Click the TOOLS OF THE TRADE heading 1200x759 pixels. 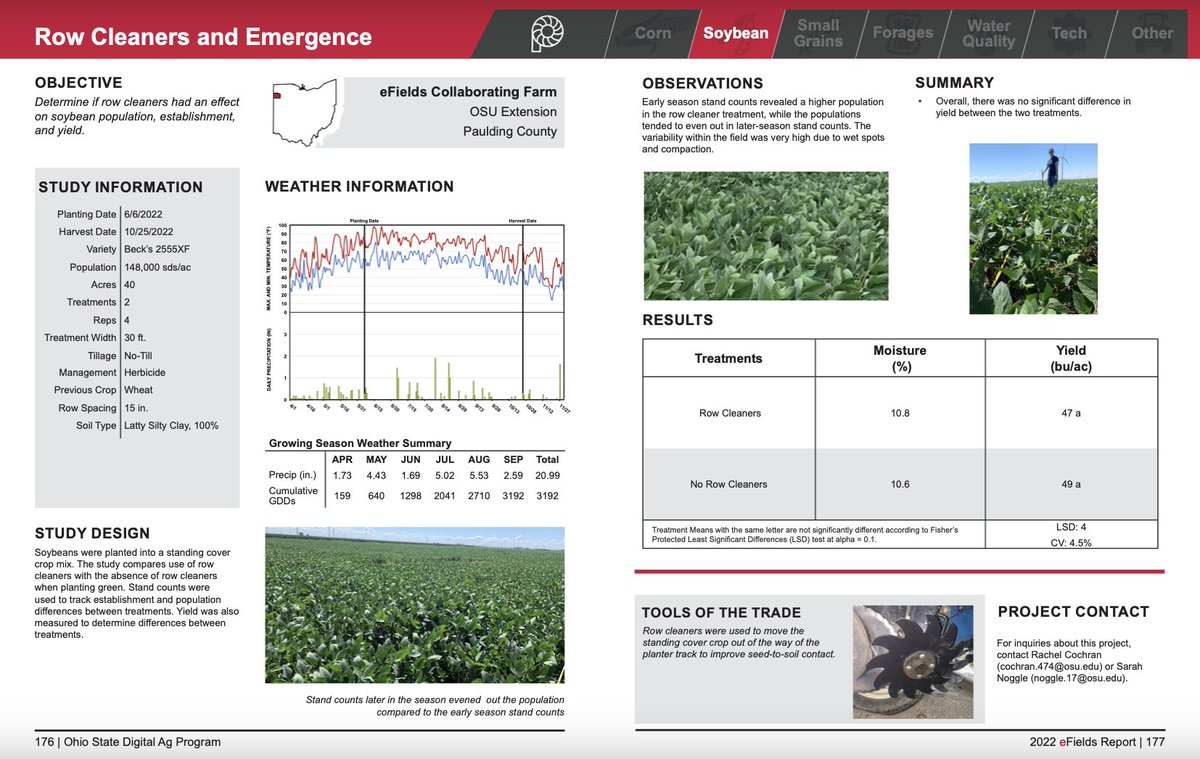[x=721, y=612]
